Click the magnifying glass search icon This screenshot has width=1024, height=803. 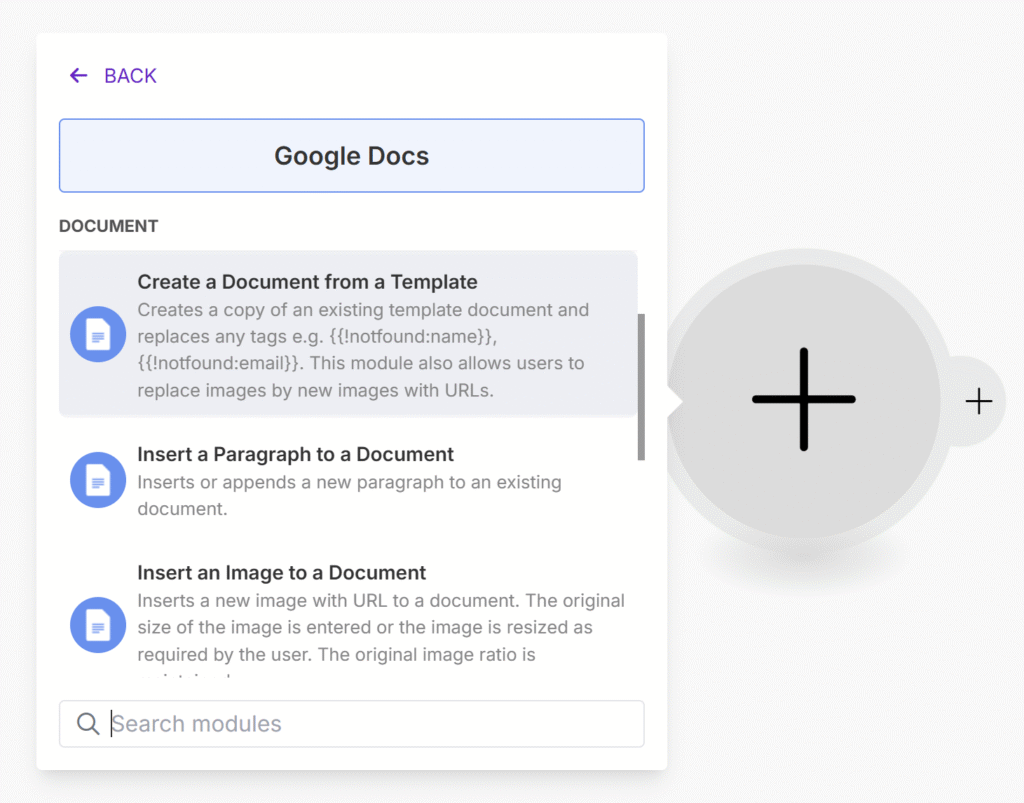click(88, 724)
